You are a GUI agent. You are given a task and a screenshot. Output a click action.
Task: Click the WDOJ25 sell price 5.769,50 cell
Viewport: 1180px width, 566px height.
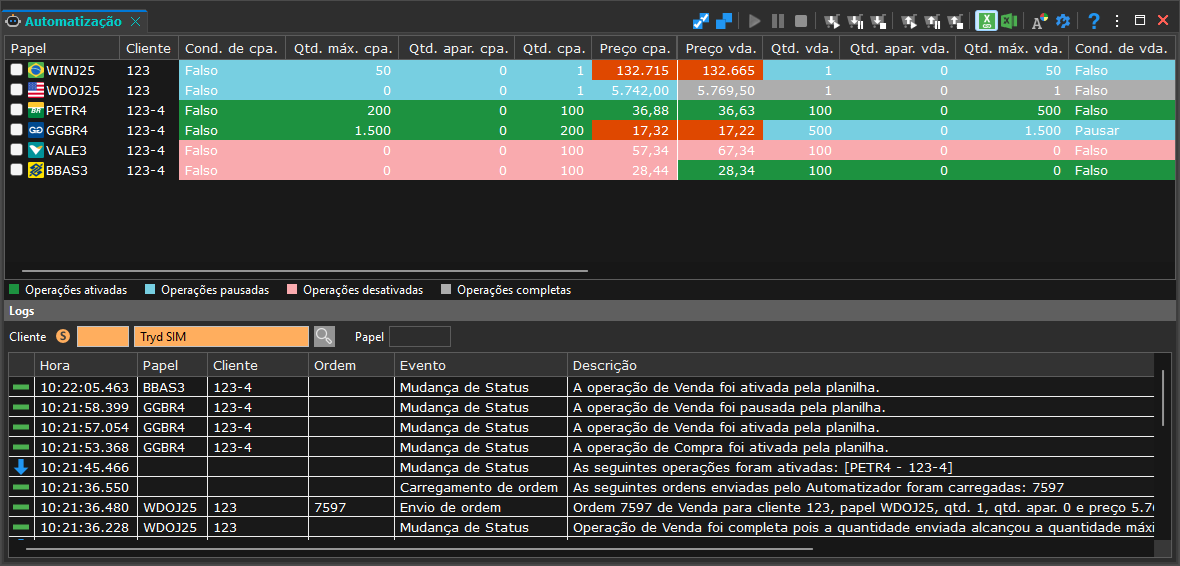click(x=720, y=90)
